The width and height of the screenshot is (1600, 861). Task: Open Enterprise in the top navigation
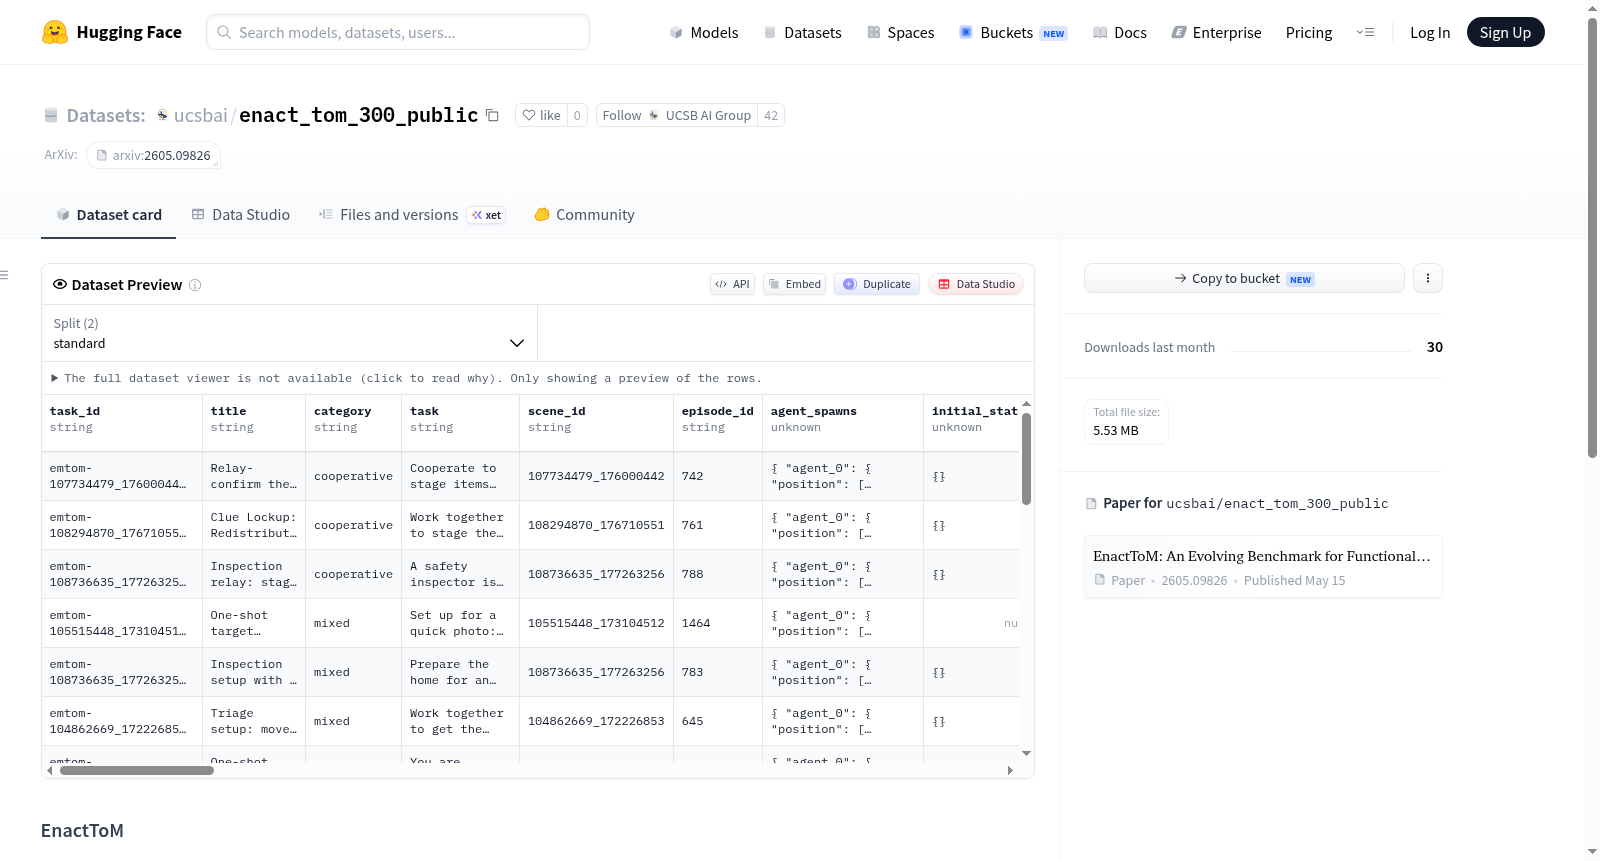pos(1216,32)
